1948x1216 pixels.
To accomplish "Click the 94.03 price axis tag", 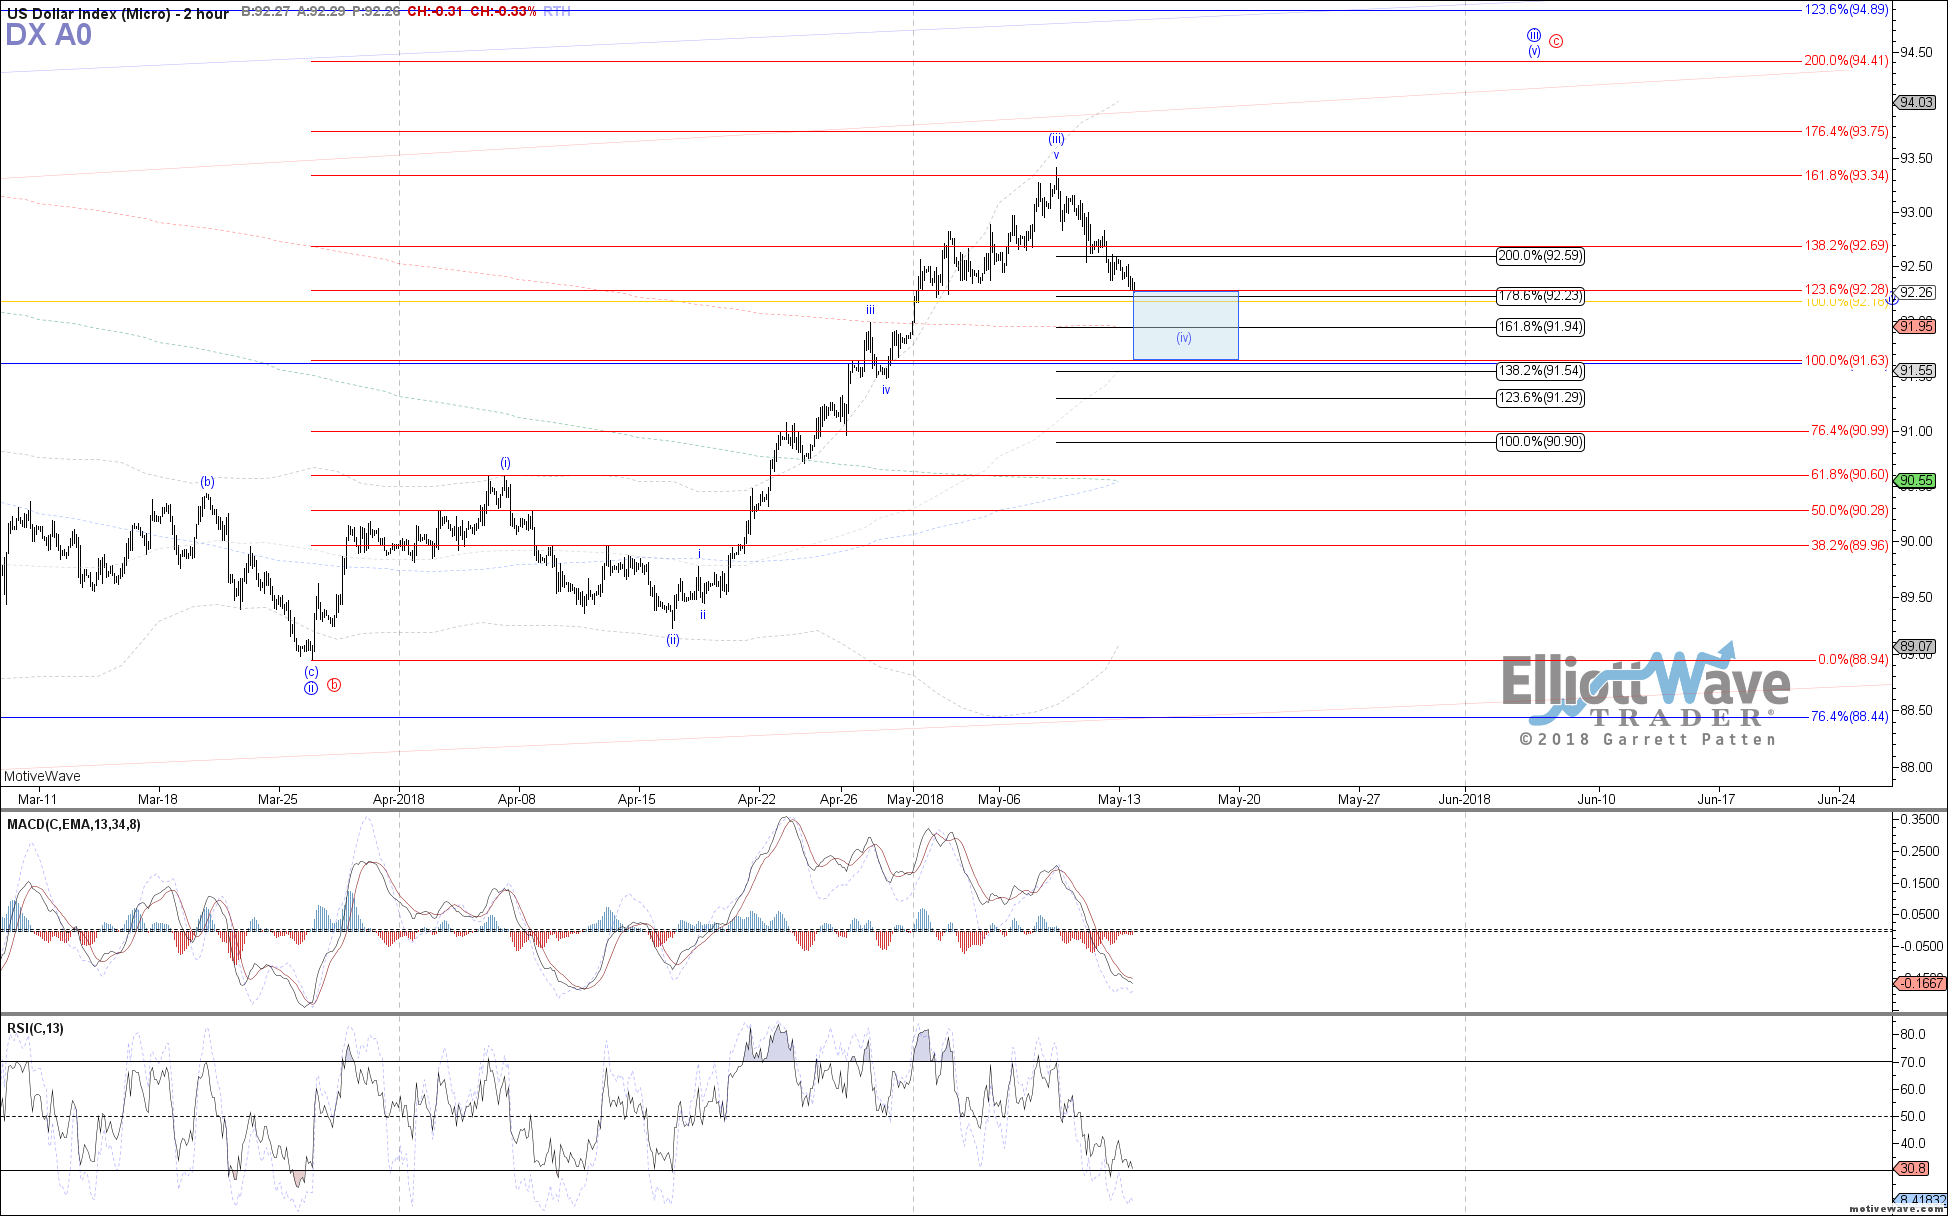I will (x=1916, y=102).
